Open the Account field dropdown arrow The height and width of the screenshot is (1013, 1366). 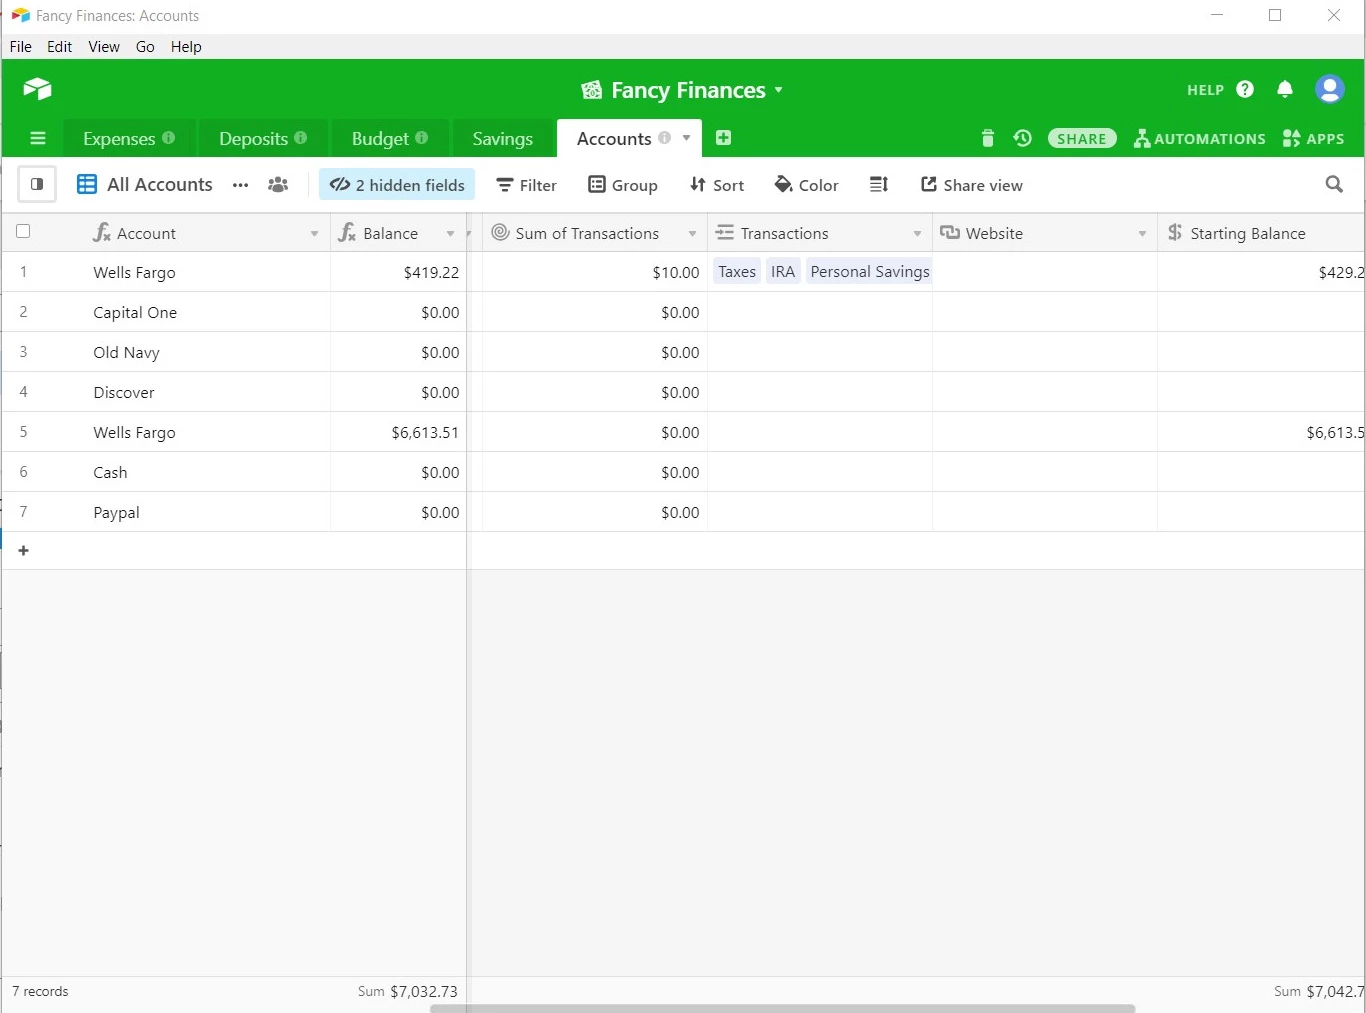pyautogui.click(x=314, y=233)
